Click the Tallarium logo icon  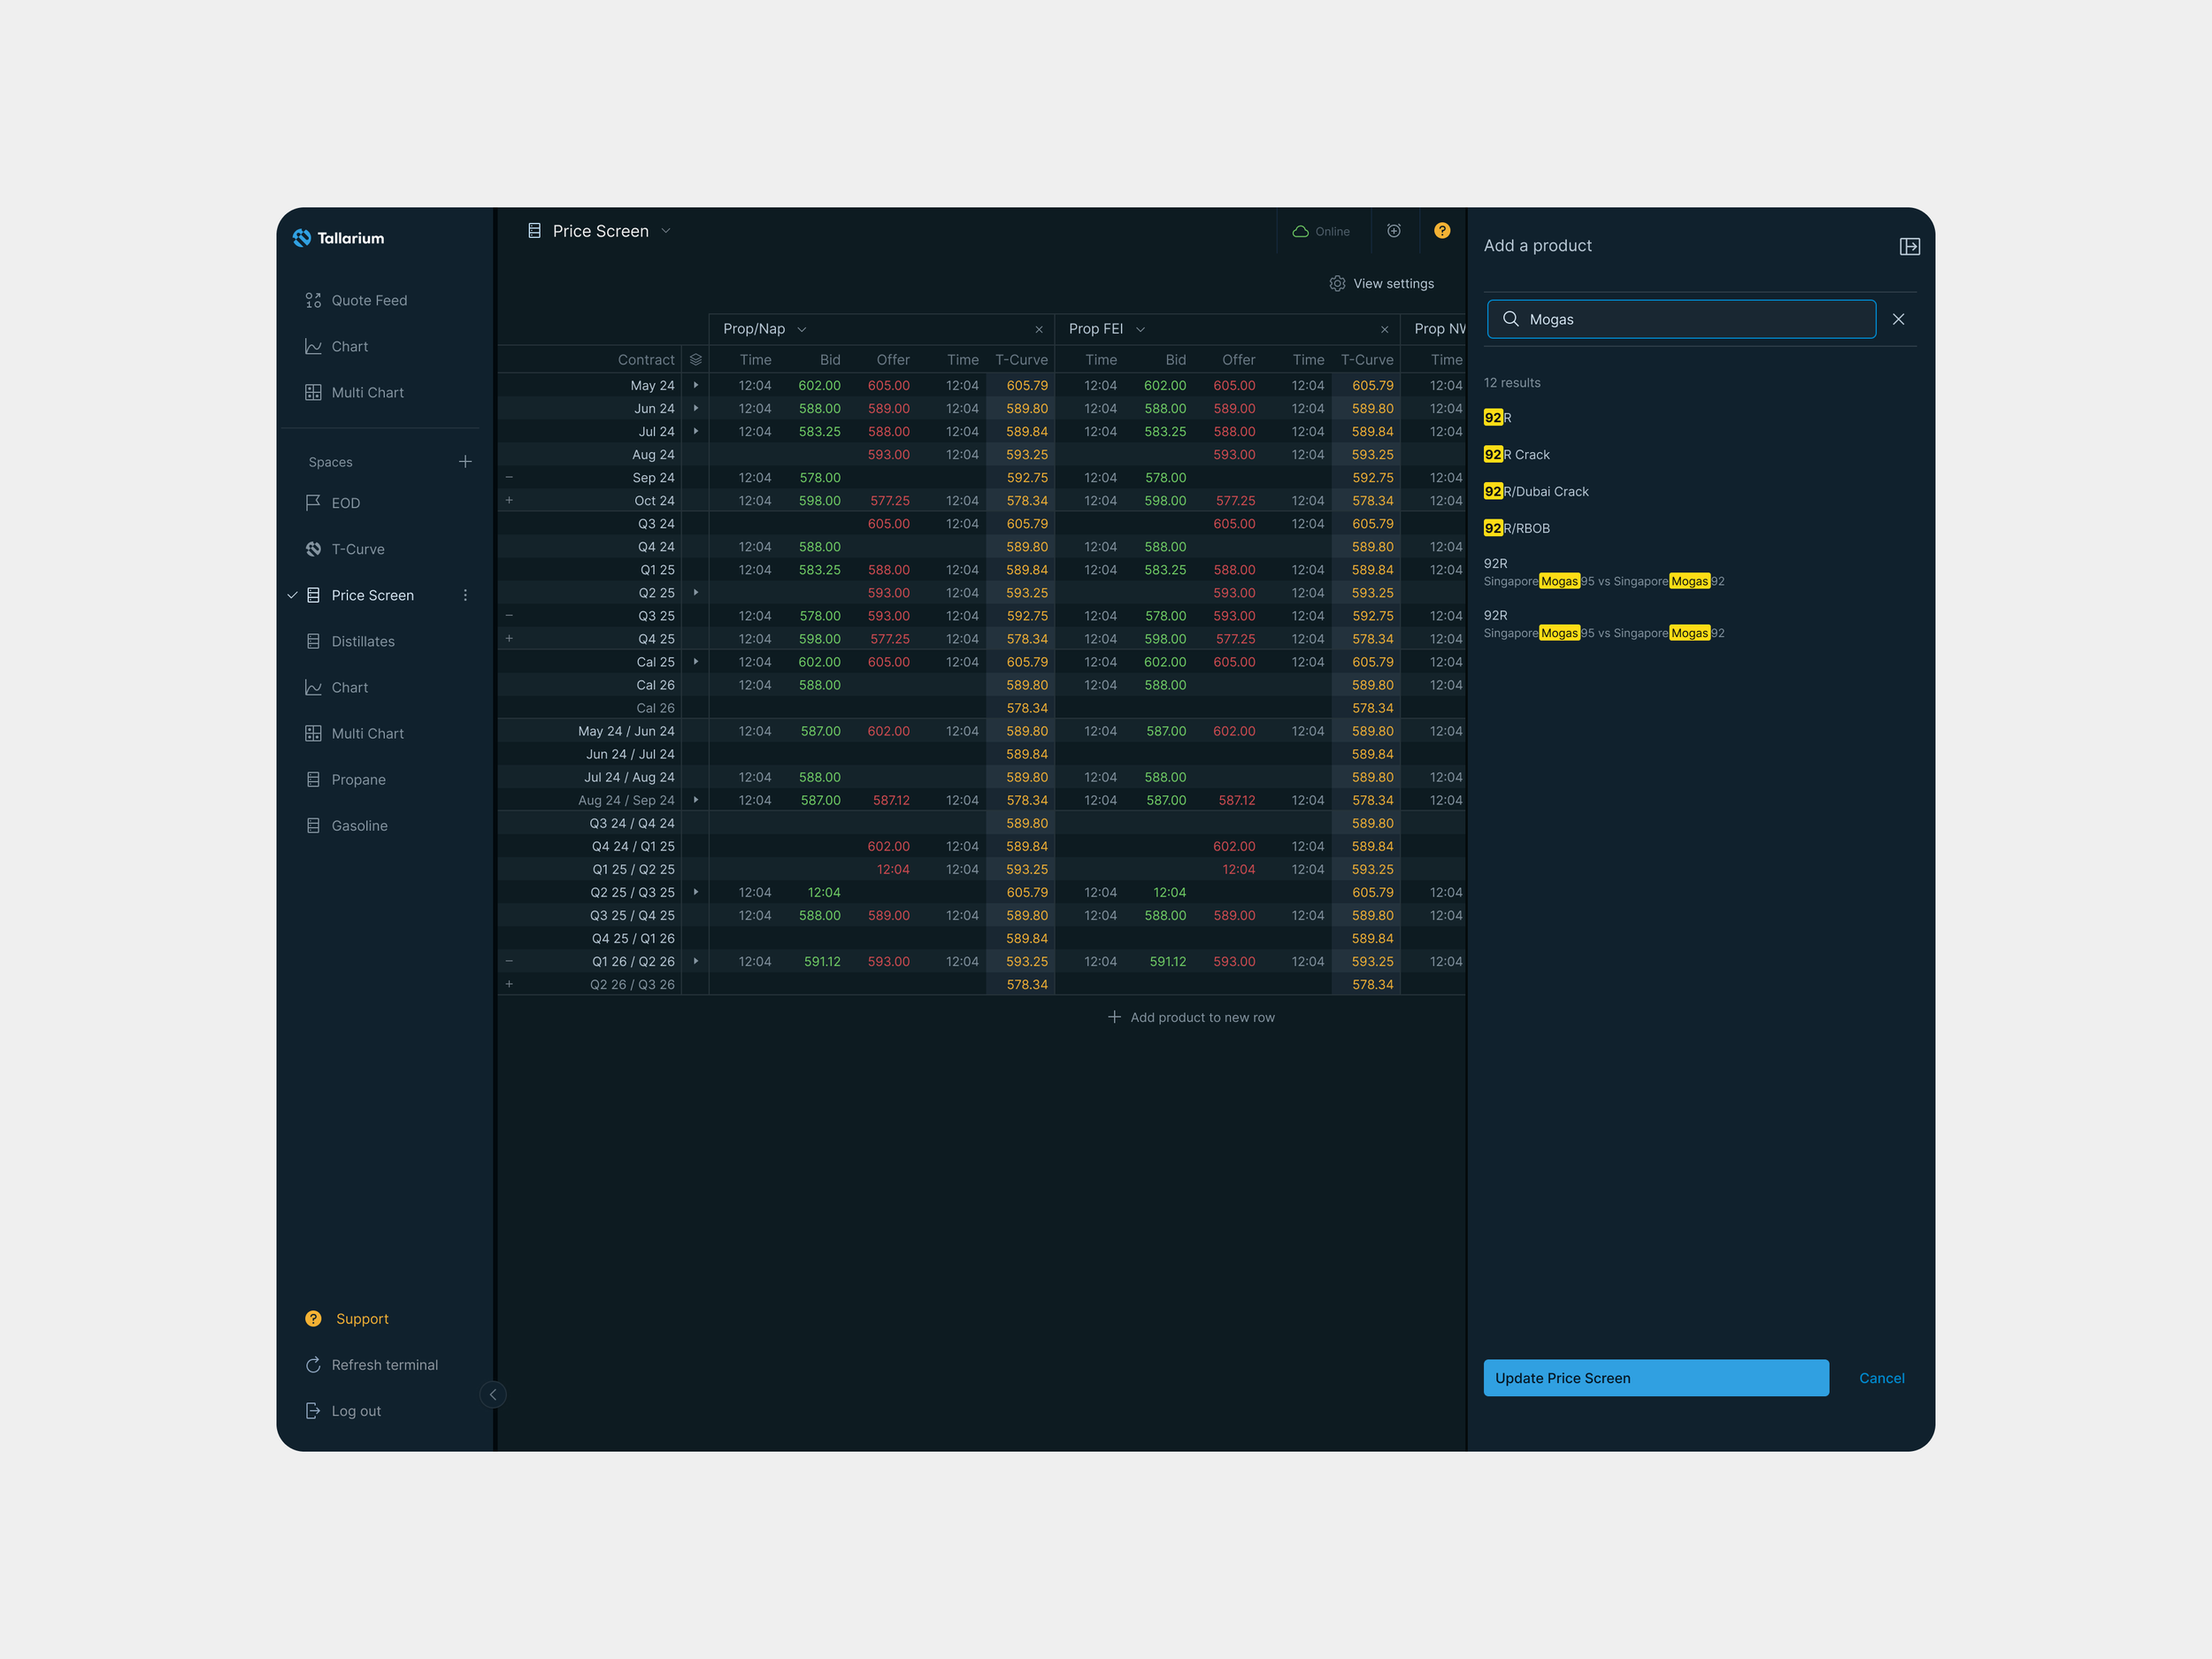coord(302,238)
